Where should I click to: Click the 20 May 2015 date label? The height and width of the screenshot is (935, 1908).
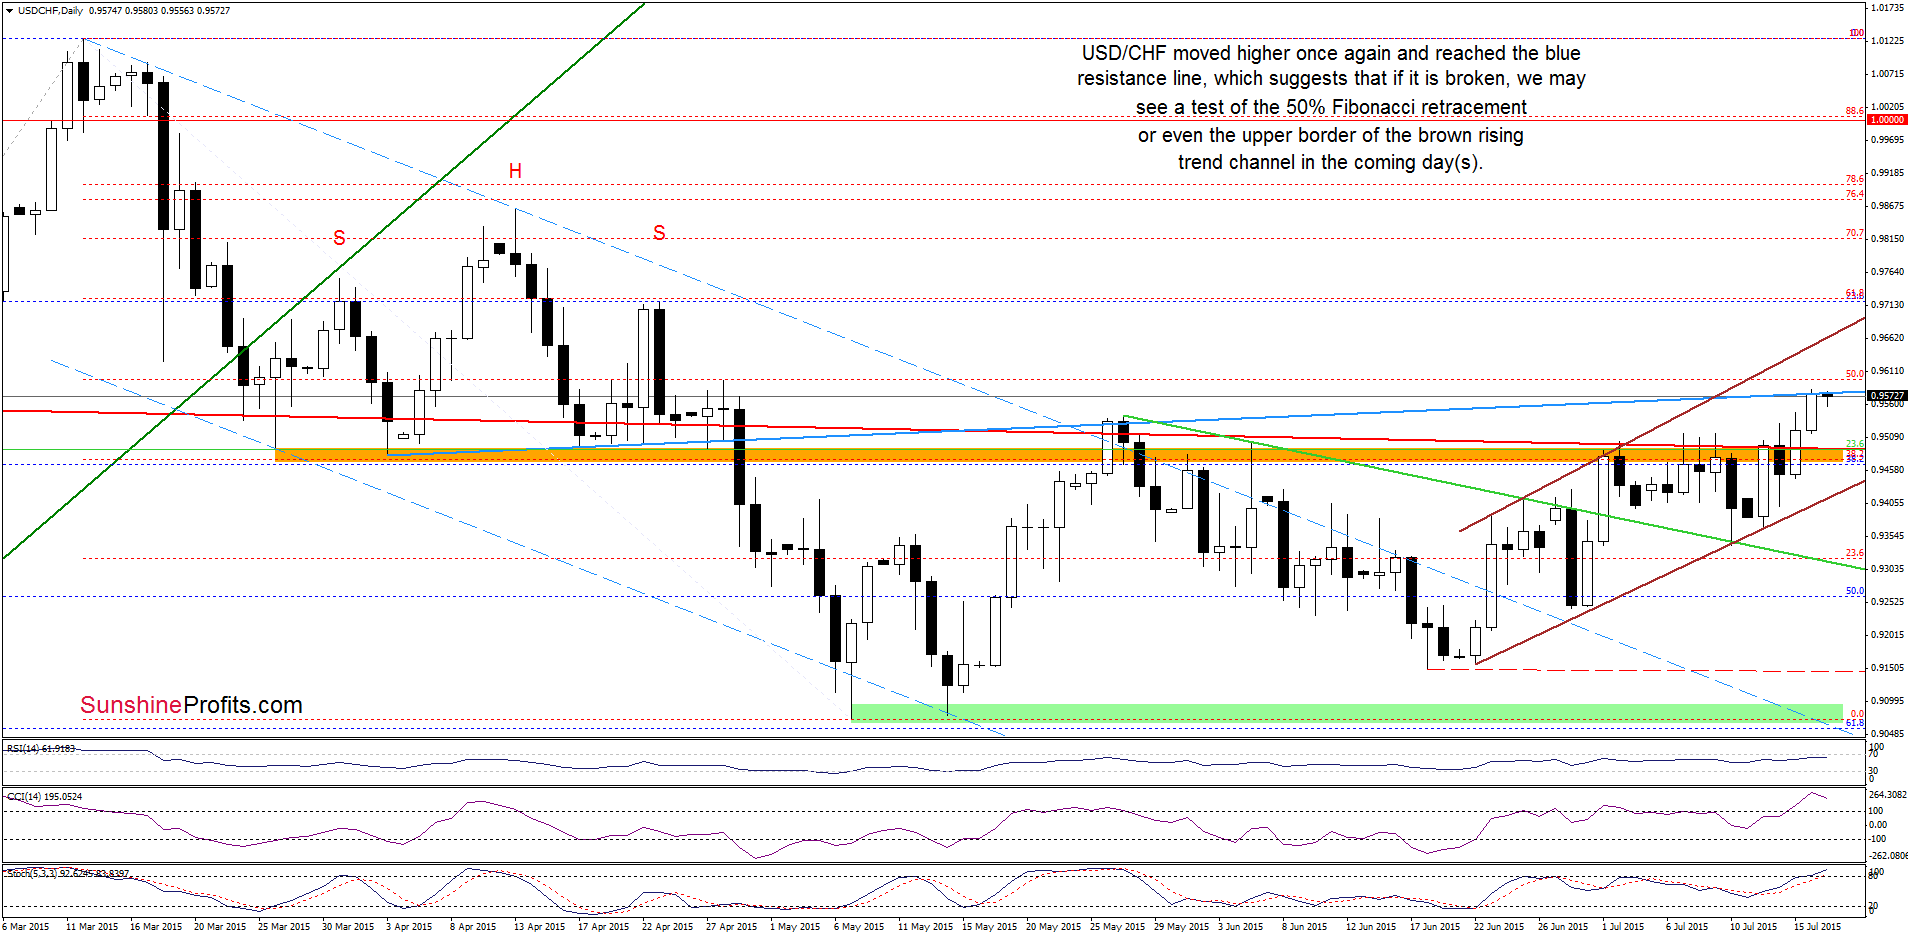tap(1053, 927)
